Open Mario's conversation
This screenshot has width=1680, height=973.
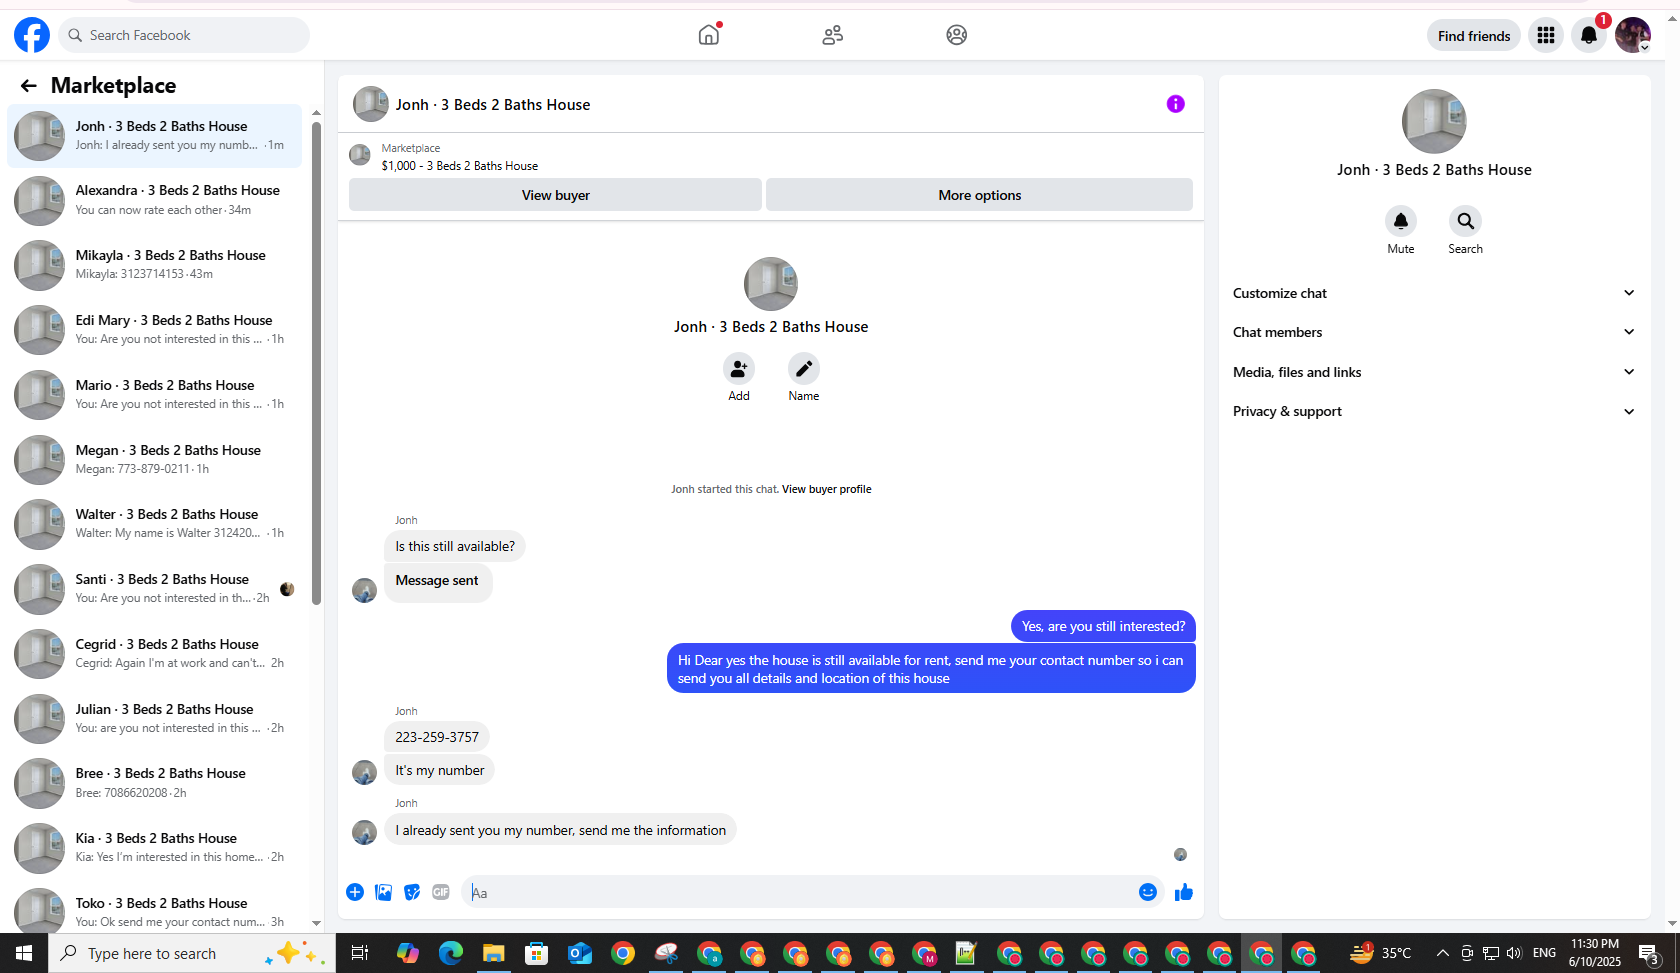coord(155,395)
